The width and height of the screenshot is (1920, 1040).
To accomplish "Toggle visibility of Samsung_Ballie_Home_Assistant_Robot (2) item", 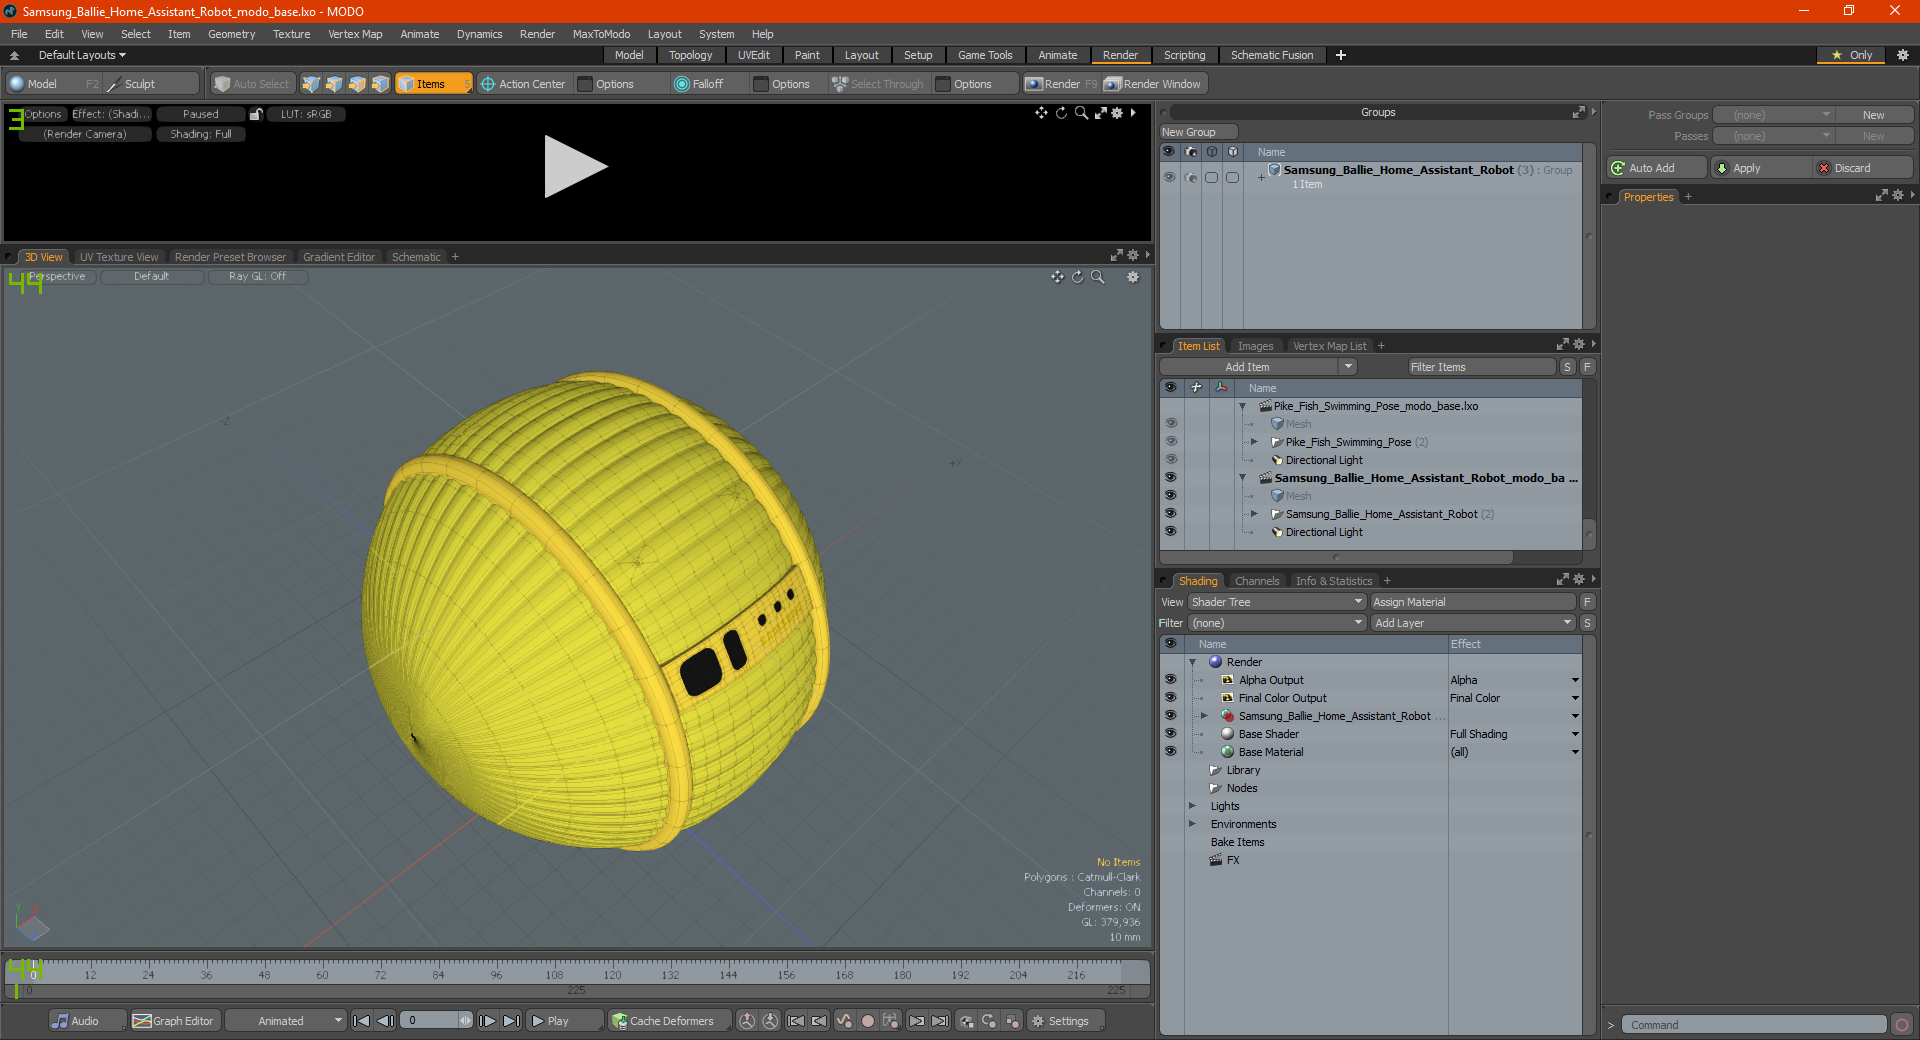I will (1170, 514).
